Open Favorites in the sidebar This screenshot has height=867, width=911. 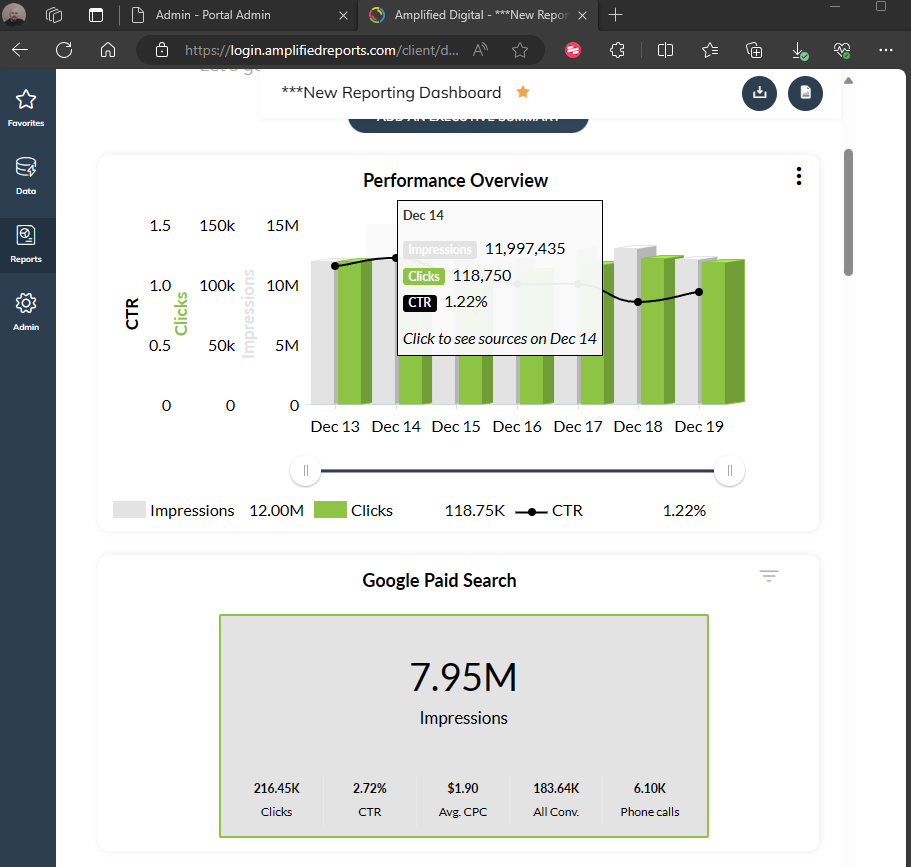(26, 107)
